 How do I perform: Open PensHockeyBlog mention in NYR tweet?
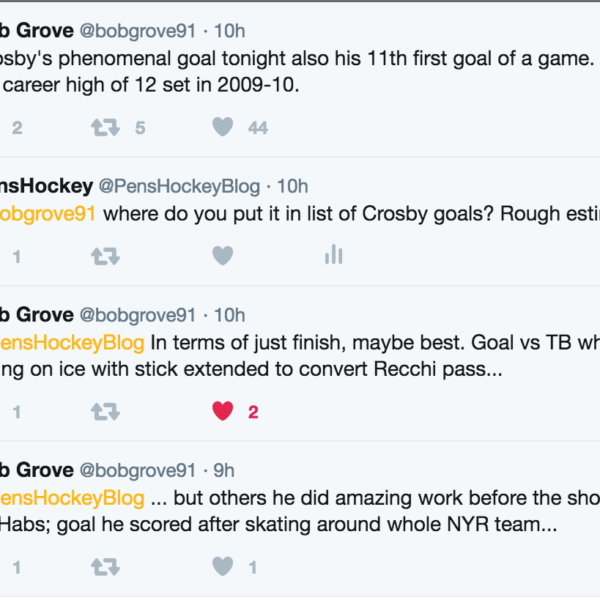click(x=72, y=497)
